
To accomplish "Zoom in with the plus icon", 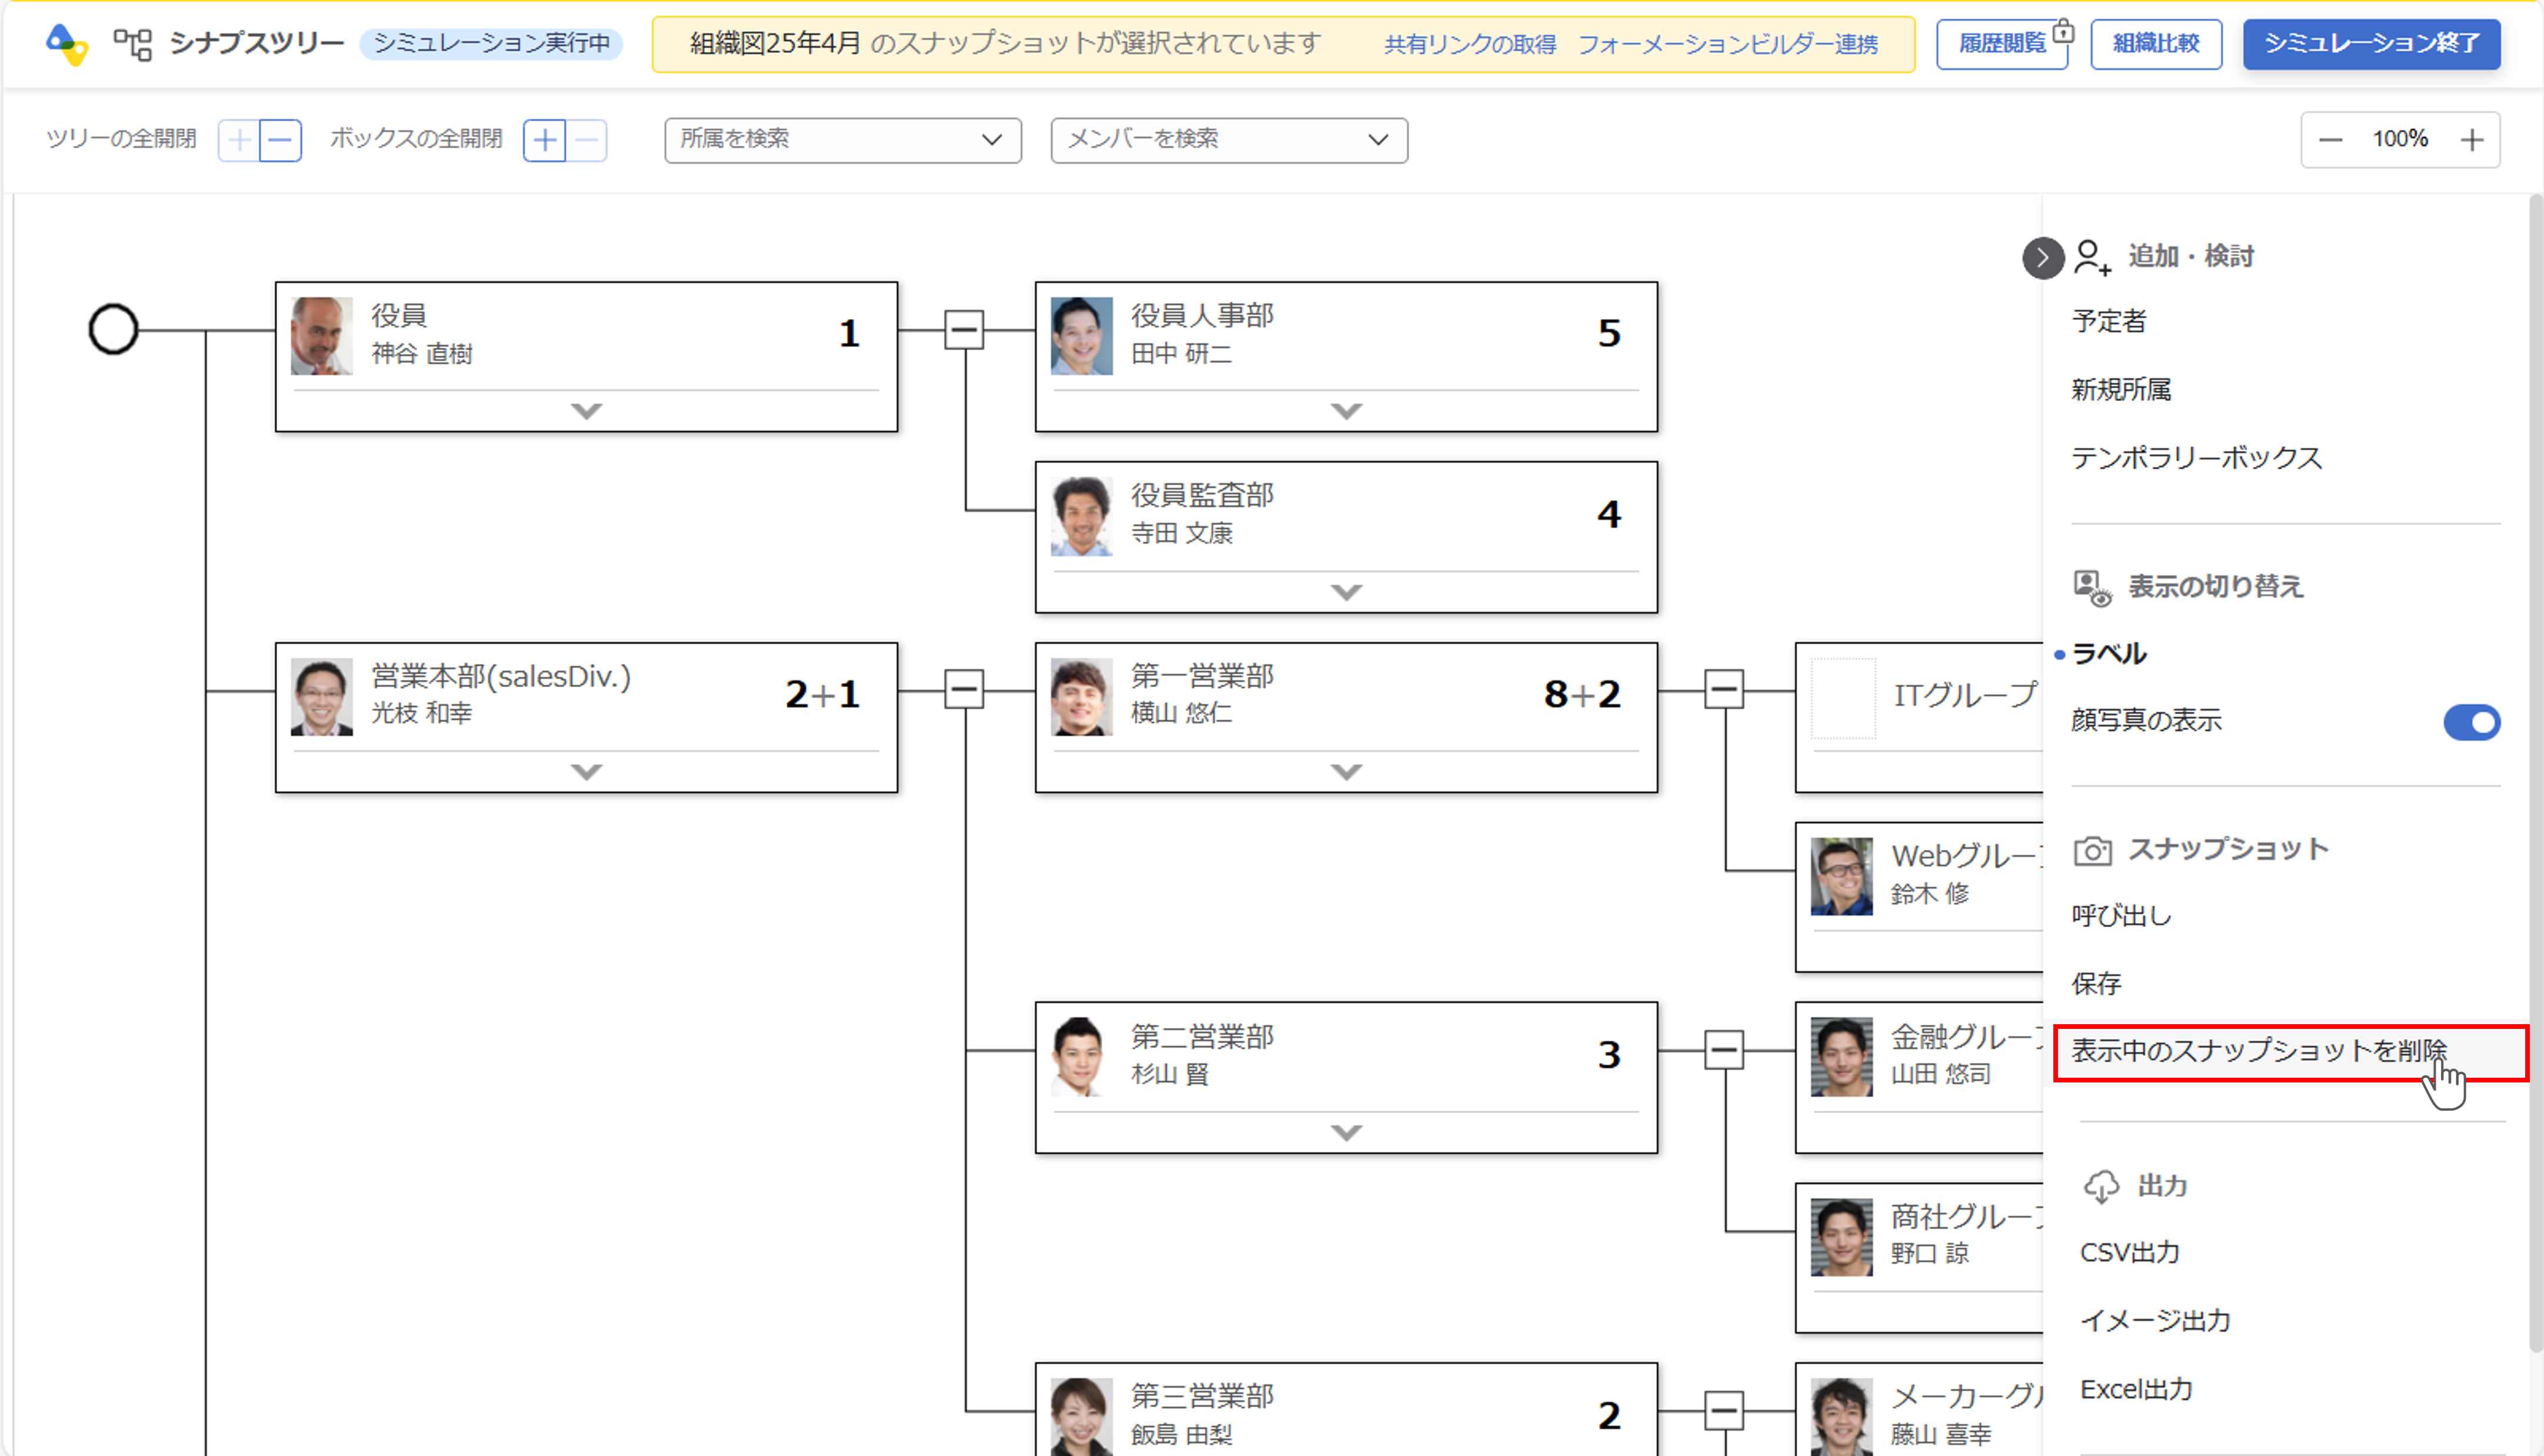I will 2471,140.
